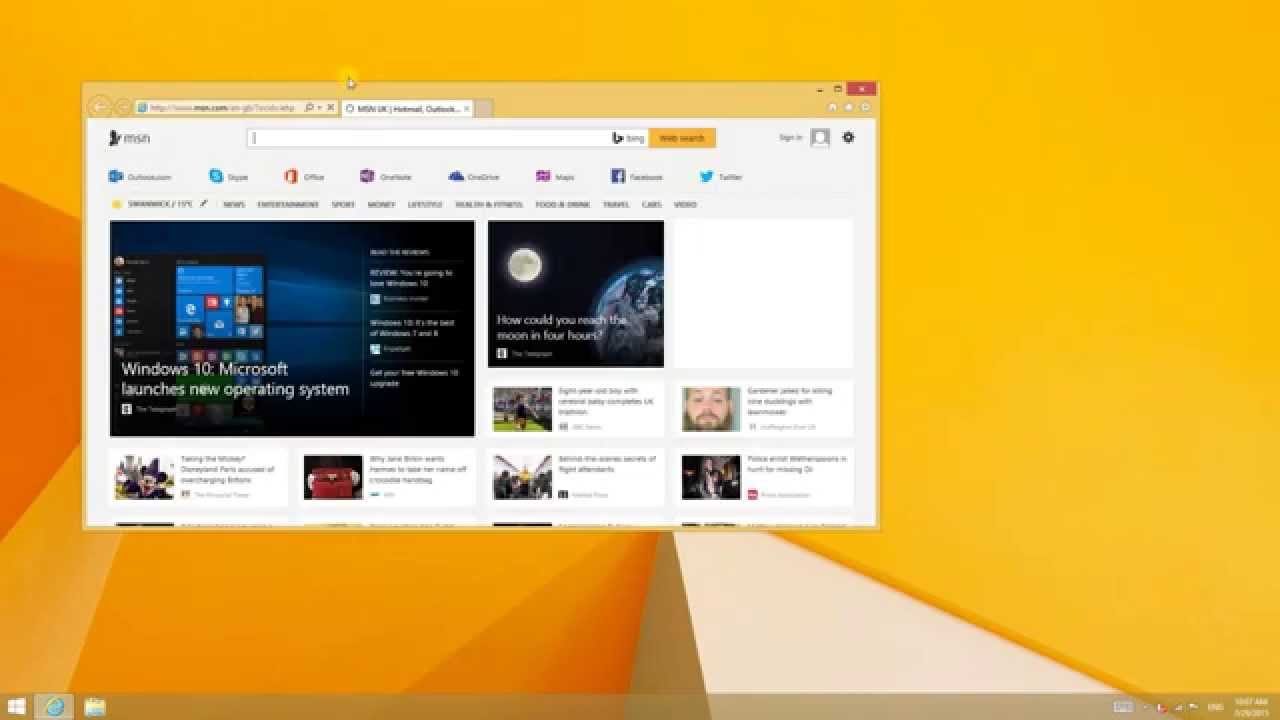The width and height of the screenshot is (1280, 720).
Task: Click the Sign in link
Action: (x=790, y=138)
